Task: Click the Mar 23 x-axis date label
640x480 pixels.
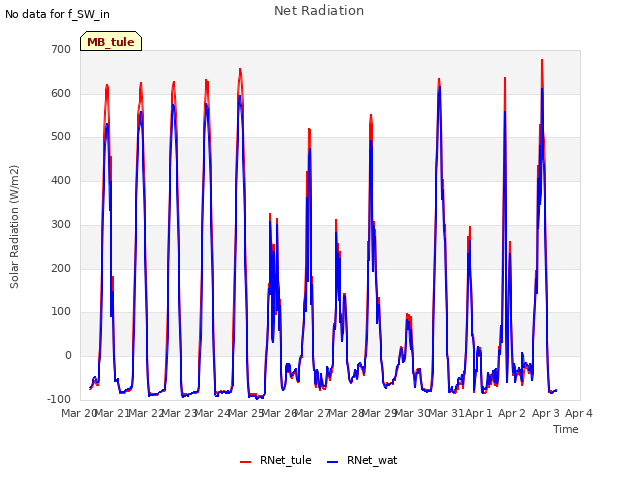Action: click(179, 413)
